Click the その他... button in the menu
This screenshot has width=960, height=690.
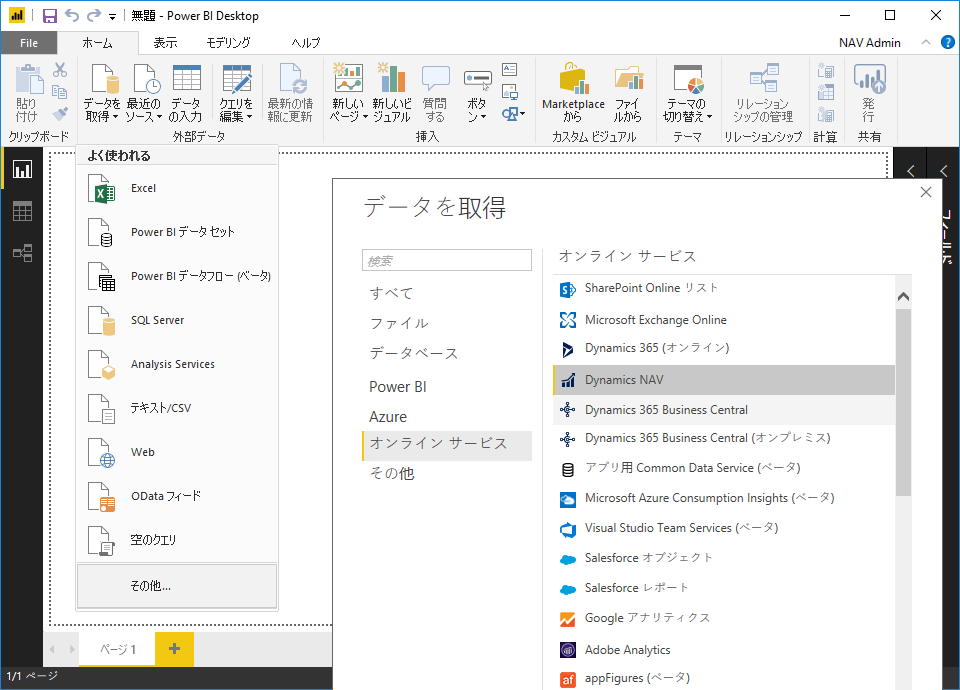click(177, 586)
